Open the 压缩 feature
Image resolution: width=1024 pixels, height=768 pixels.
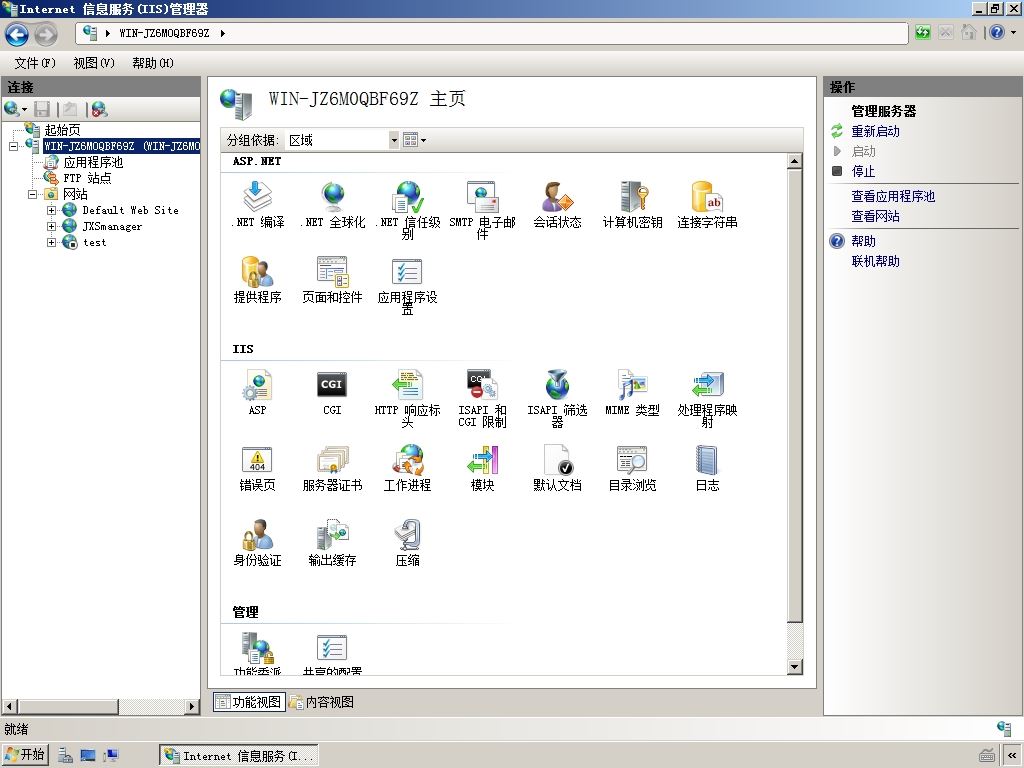[408, 543]
